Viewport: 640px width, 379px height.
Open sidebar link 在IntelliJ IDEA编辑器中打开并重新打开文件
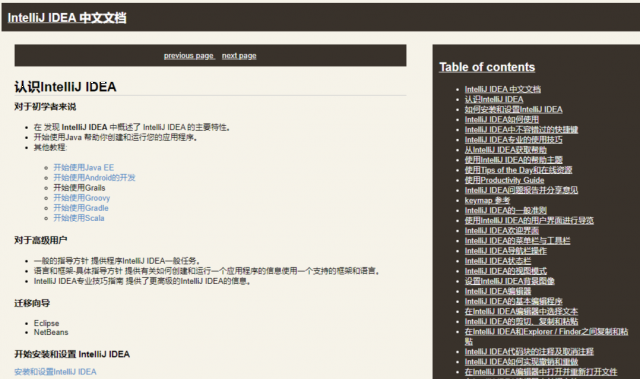point(541,372)
